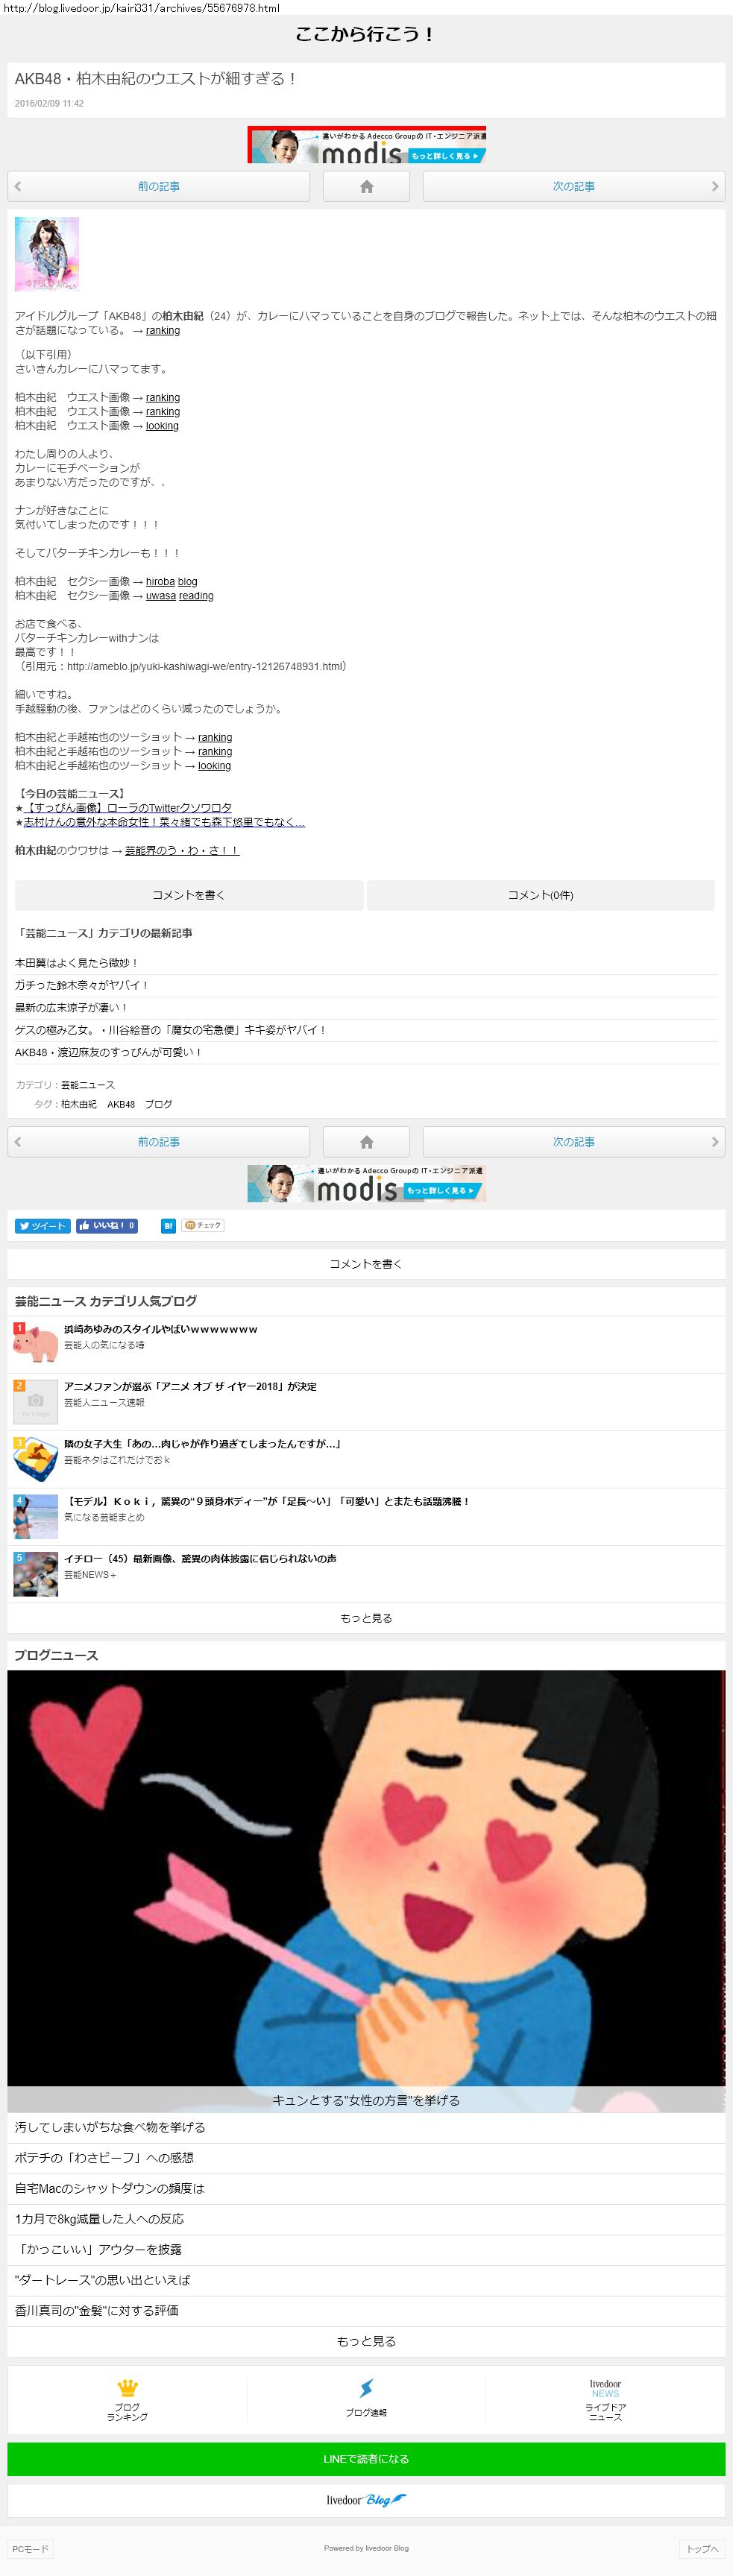733x2576 pixels.
Task: Click the Twitter ツイート button
Action: click(x=42, y=1226)
